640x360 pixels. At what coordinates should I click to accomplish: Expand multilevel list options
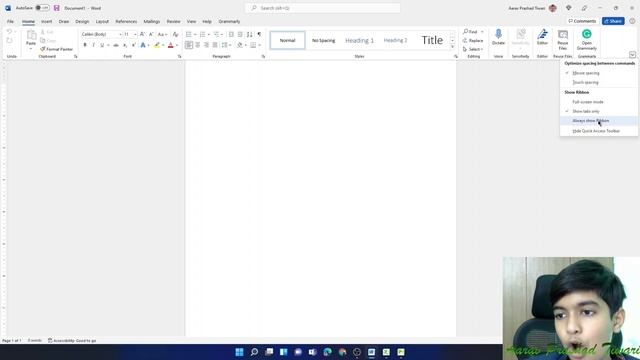(222, 34)
